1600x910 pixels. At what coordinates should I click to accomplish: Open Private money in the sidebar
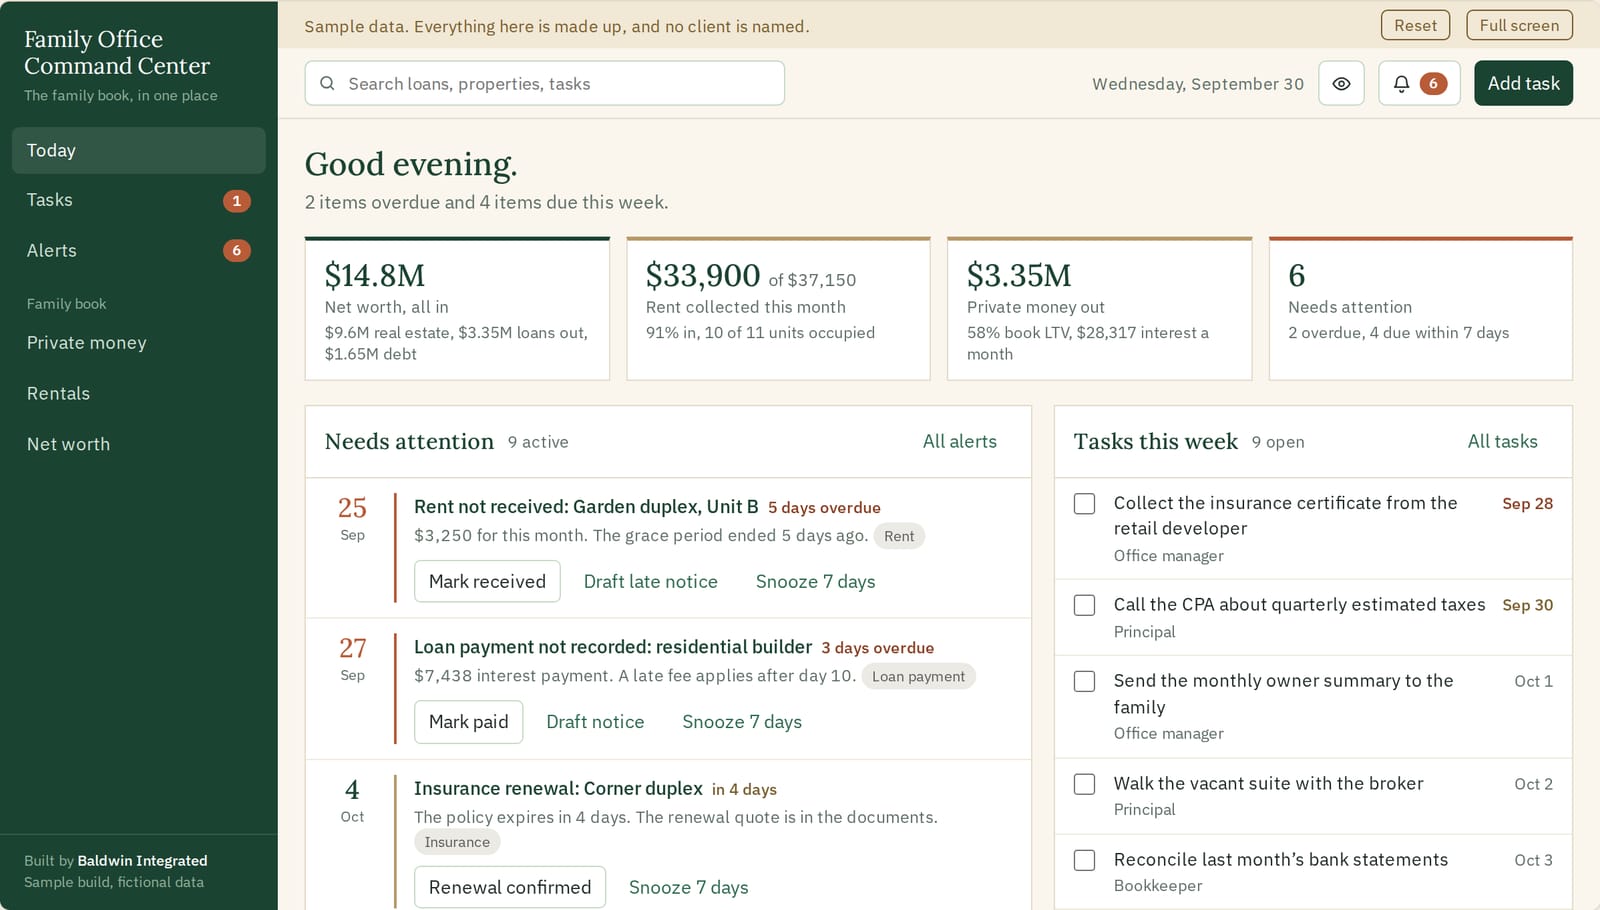139,343
